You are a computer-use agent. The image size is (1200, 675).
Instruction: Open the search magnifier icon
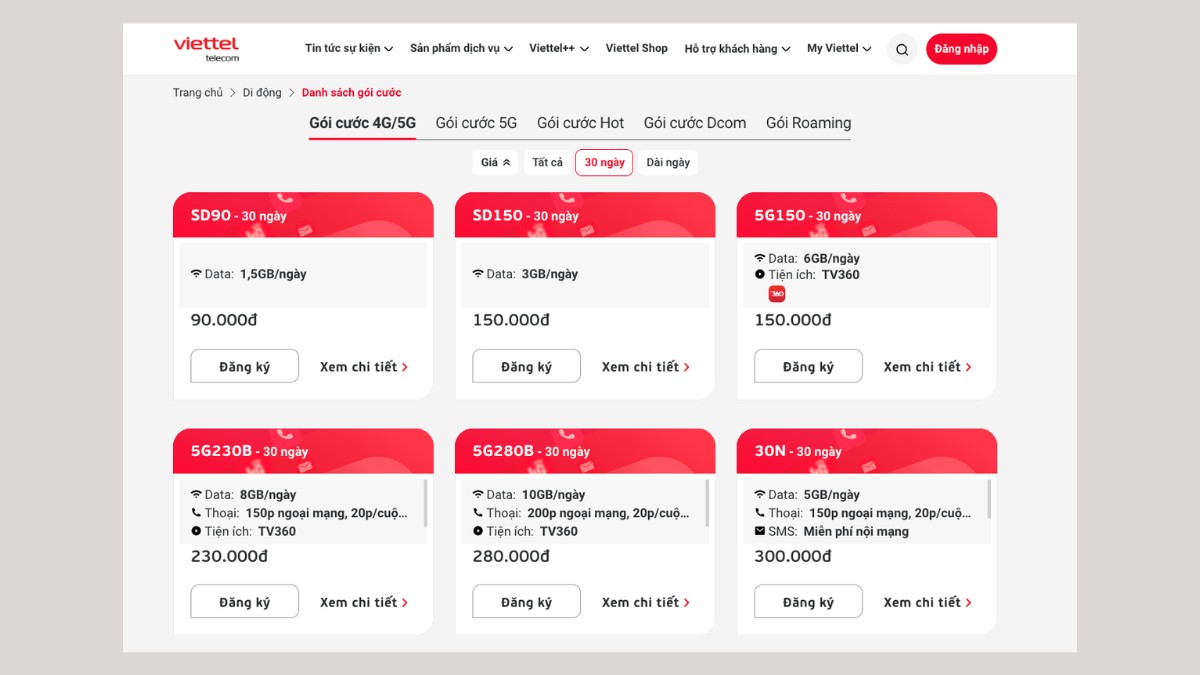point(902,49)
